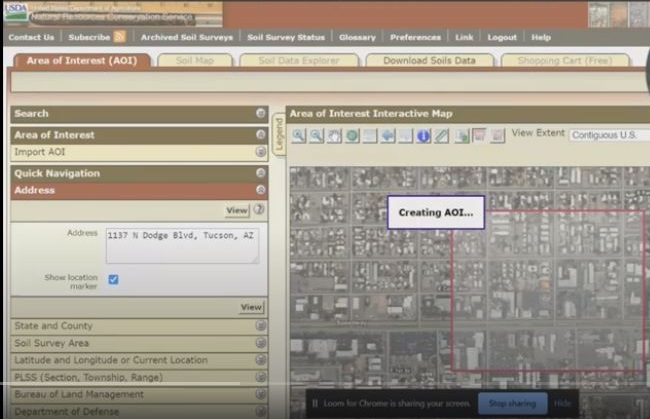Expand the Soil Survey Area section
This screenshot has width=650, height=419.
[260, 343]
